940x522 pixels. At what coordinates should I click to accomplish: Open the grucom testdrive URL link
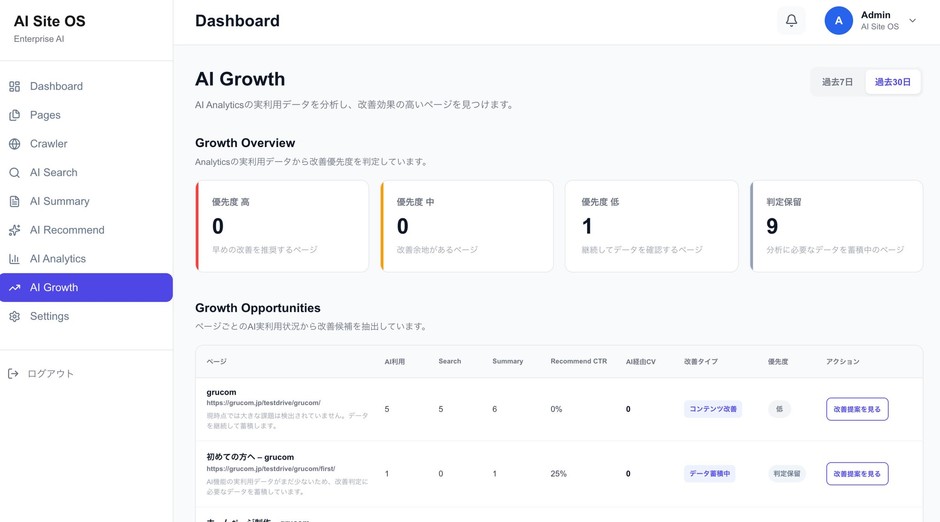pyautogui.click(x=263, y=403)
